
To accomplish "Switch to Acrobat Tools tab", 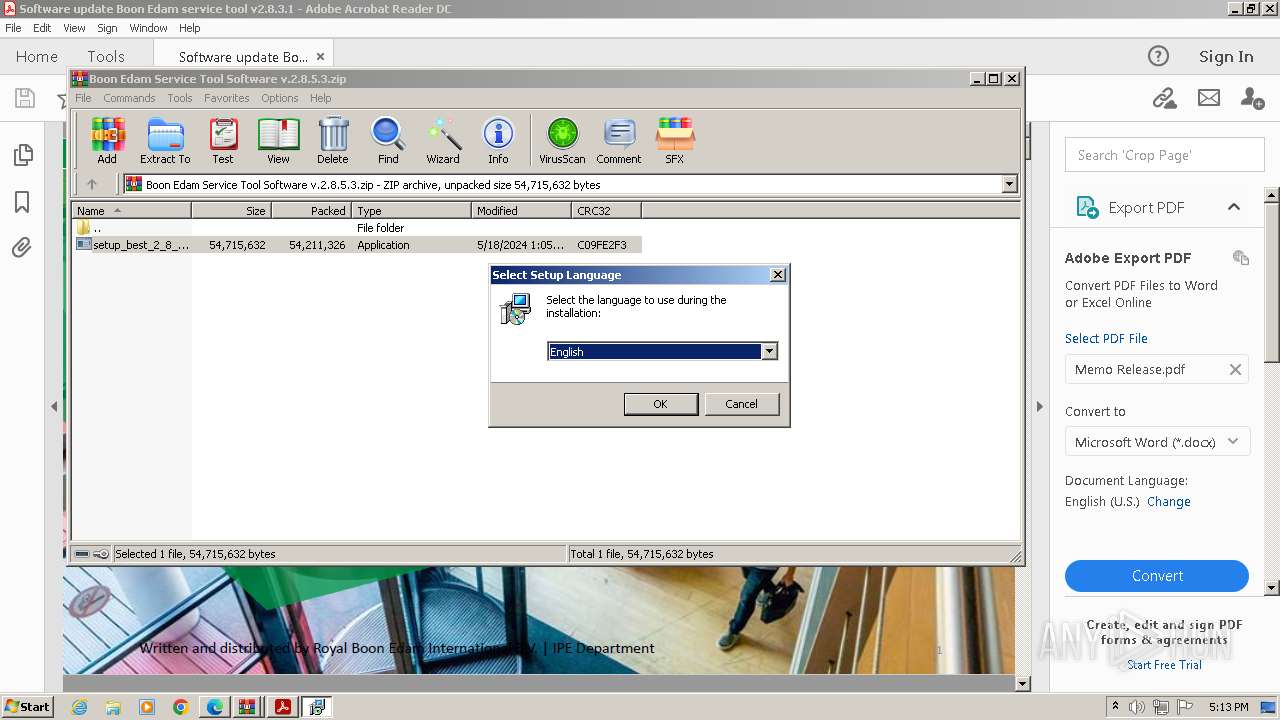I will 106,57.
